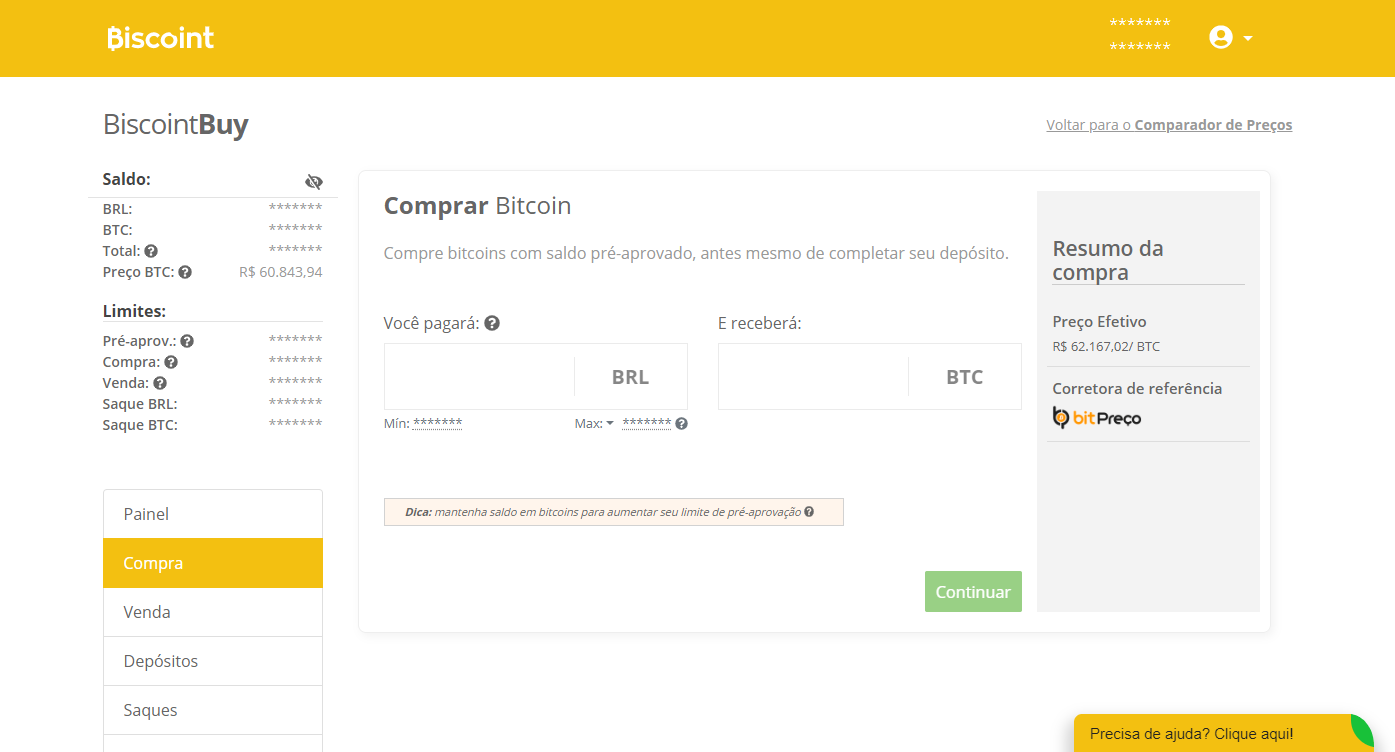
Task: Click the Preço BTC value R$ 60.843,94
Action: tap(280, 272)
